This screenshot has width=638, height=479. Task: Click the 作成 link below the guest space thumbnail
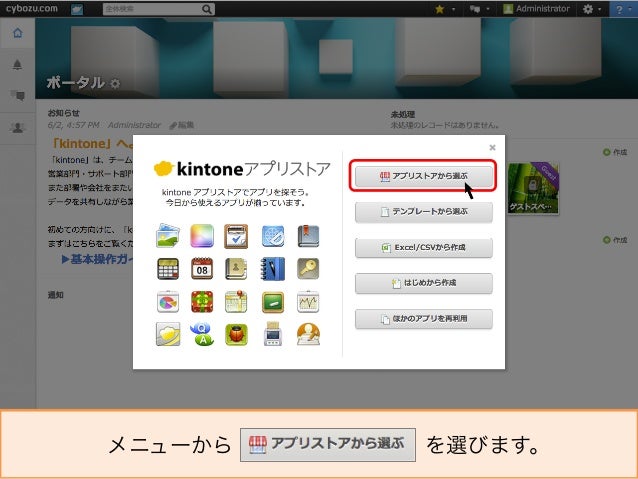615,240
